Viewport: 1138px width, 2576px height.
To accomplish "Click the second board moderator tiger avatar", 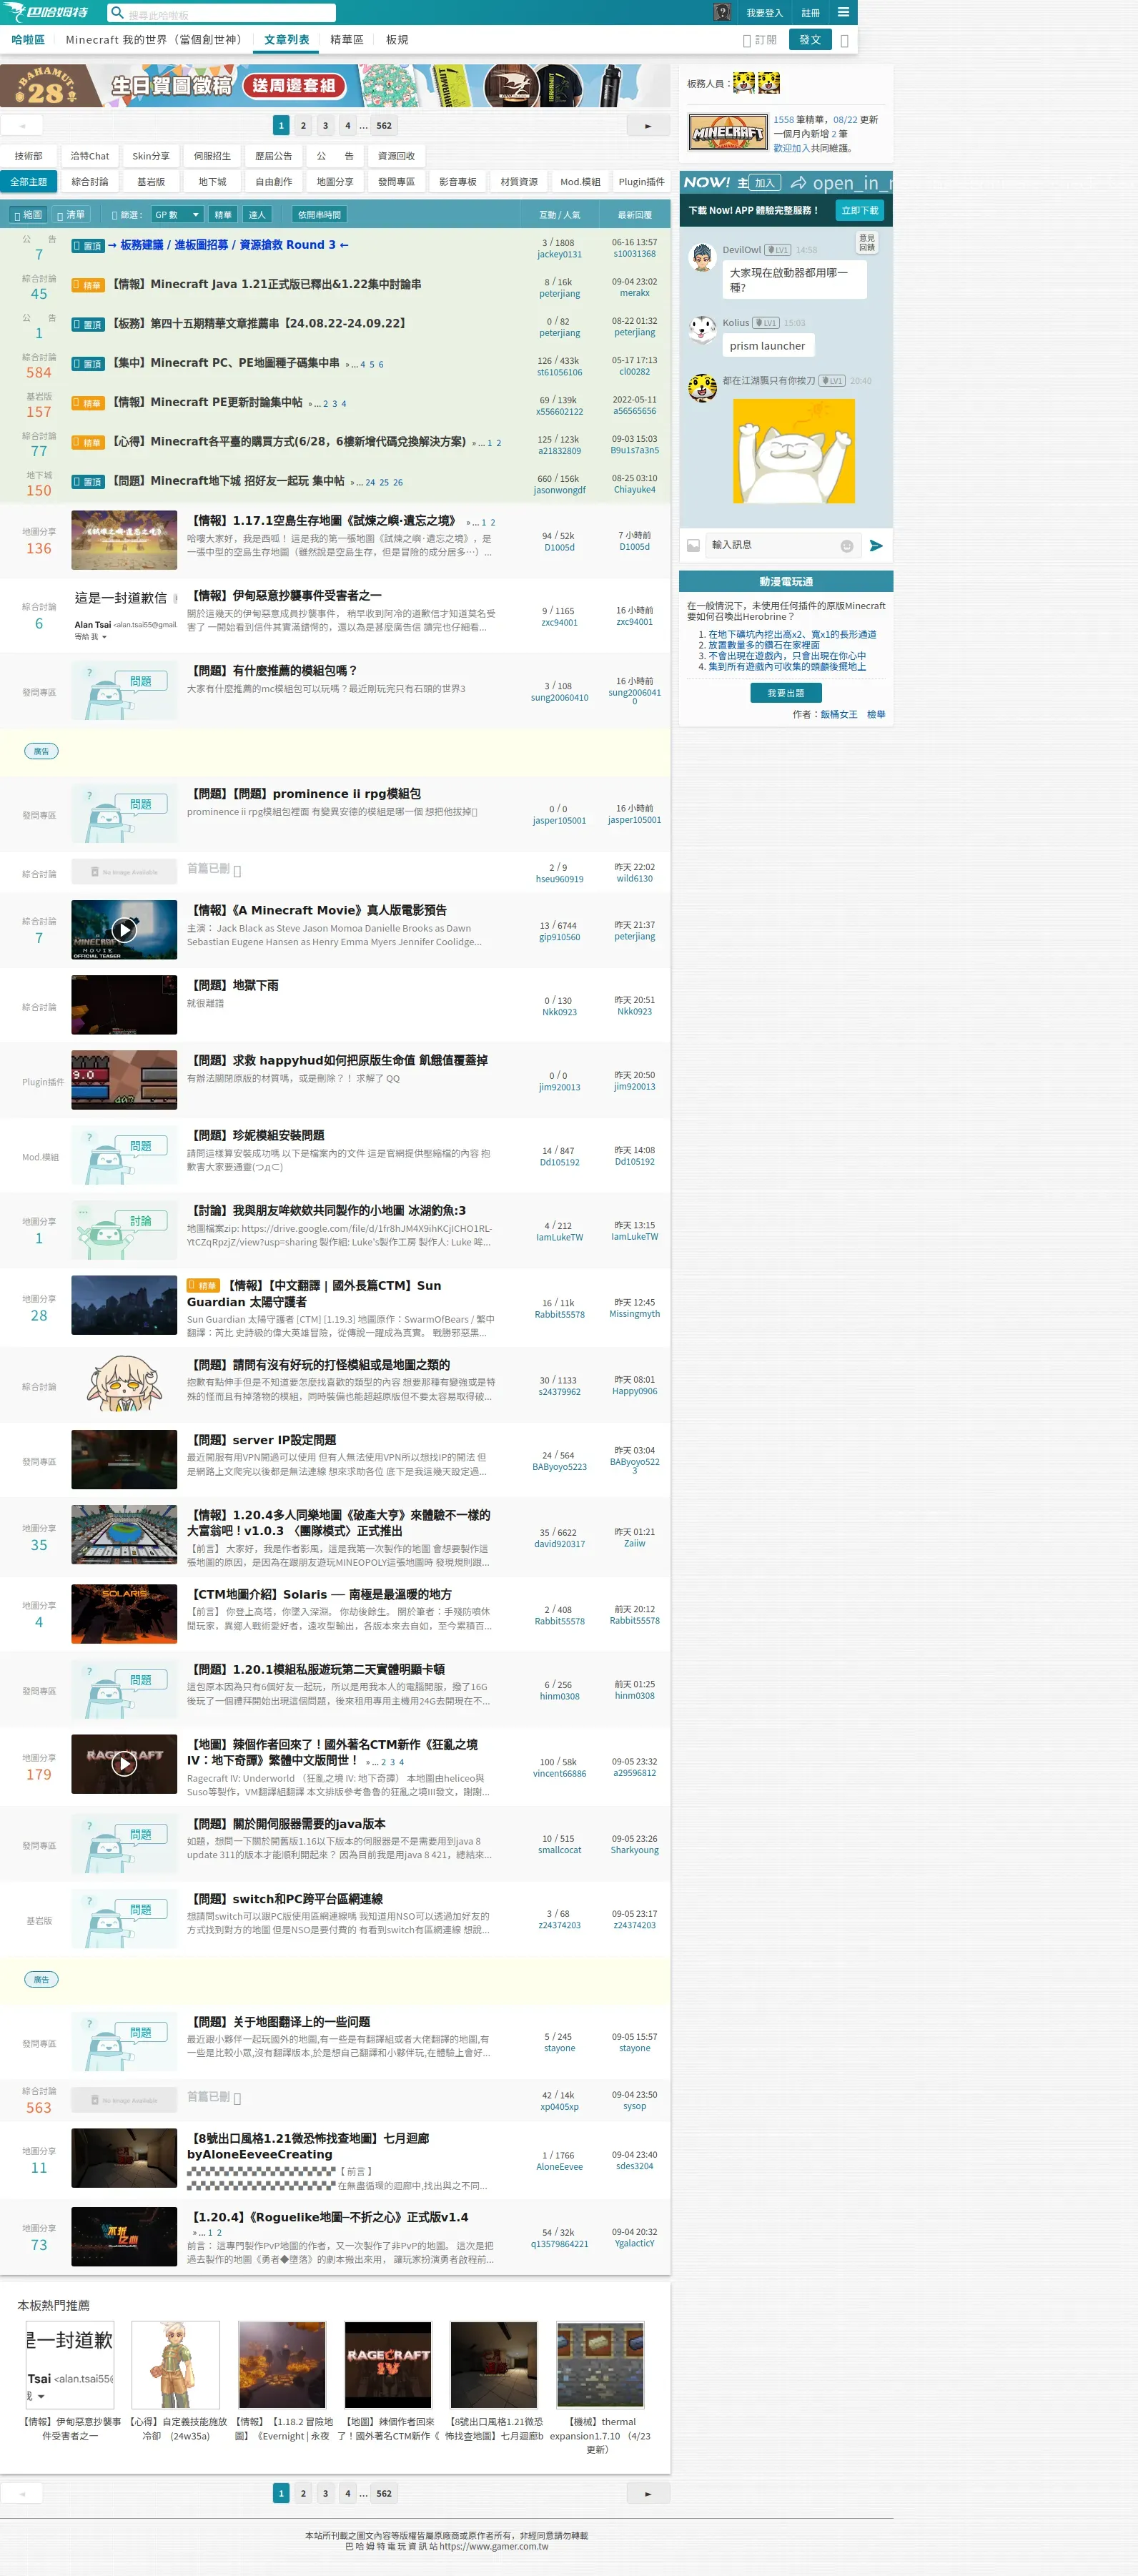I will point(768,83).
